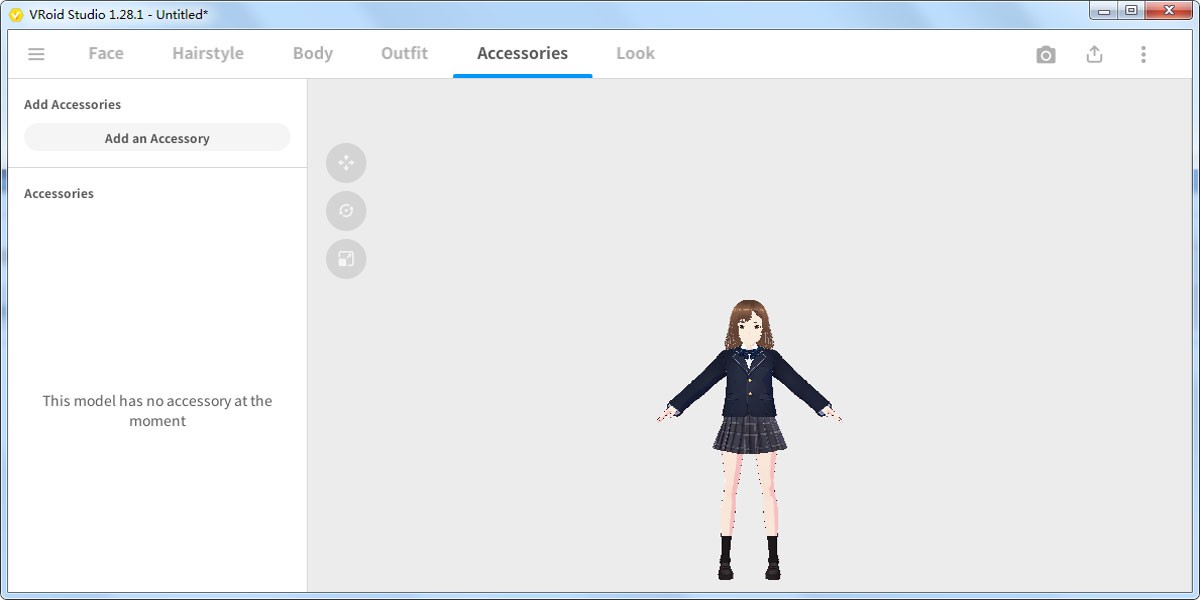
Task: Click the empty Accessories list panel
Action: (x=155, y=280)
